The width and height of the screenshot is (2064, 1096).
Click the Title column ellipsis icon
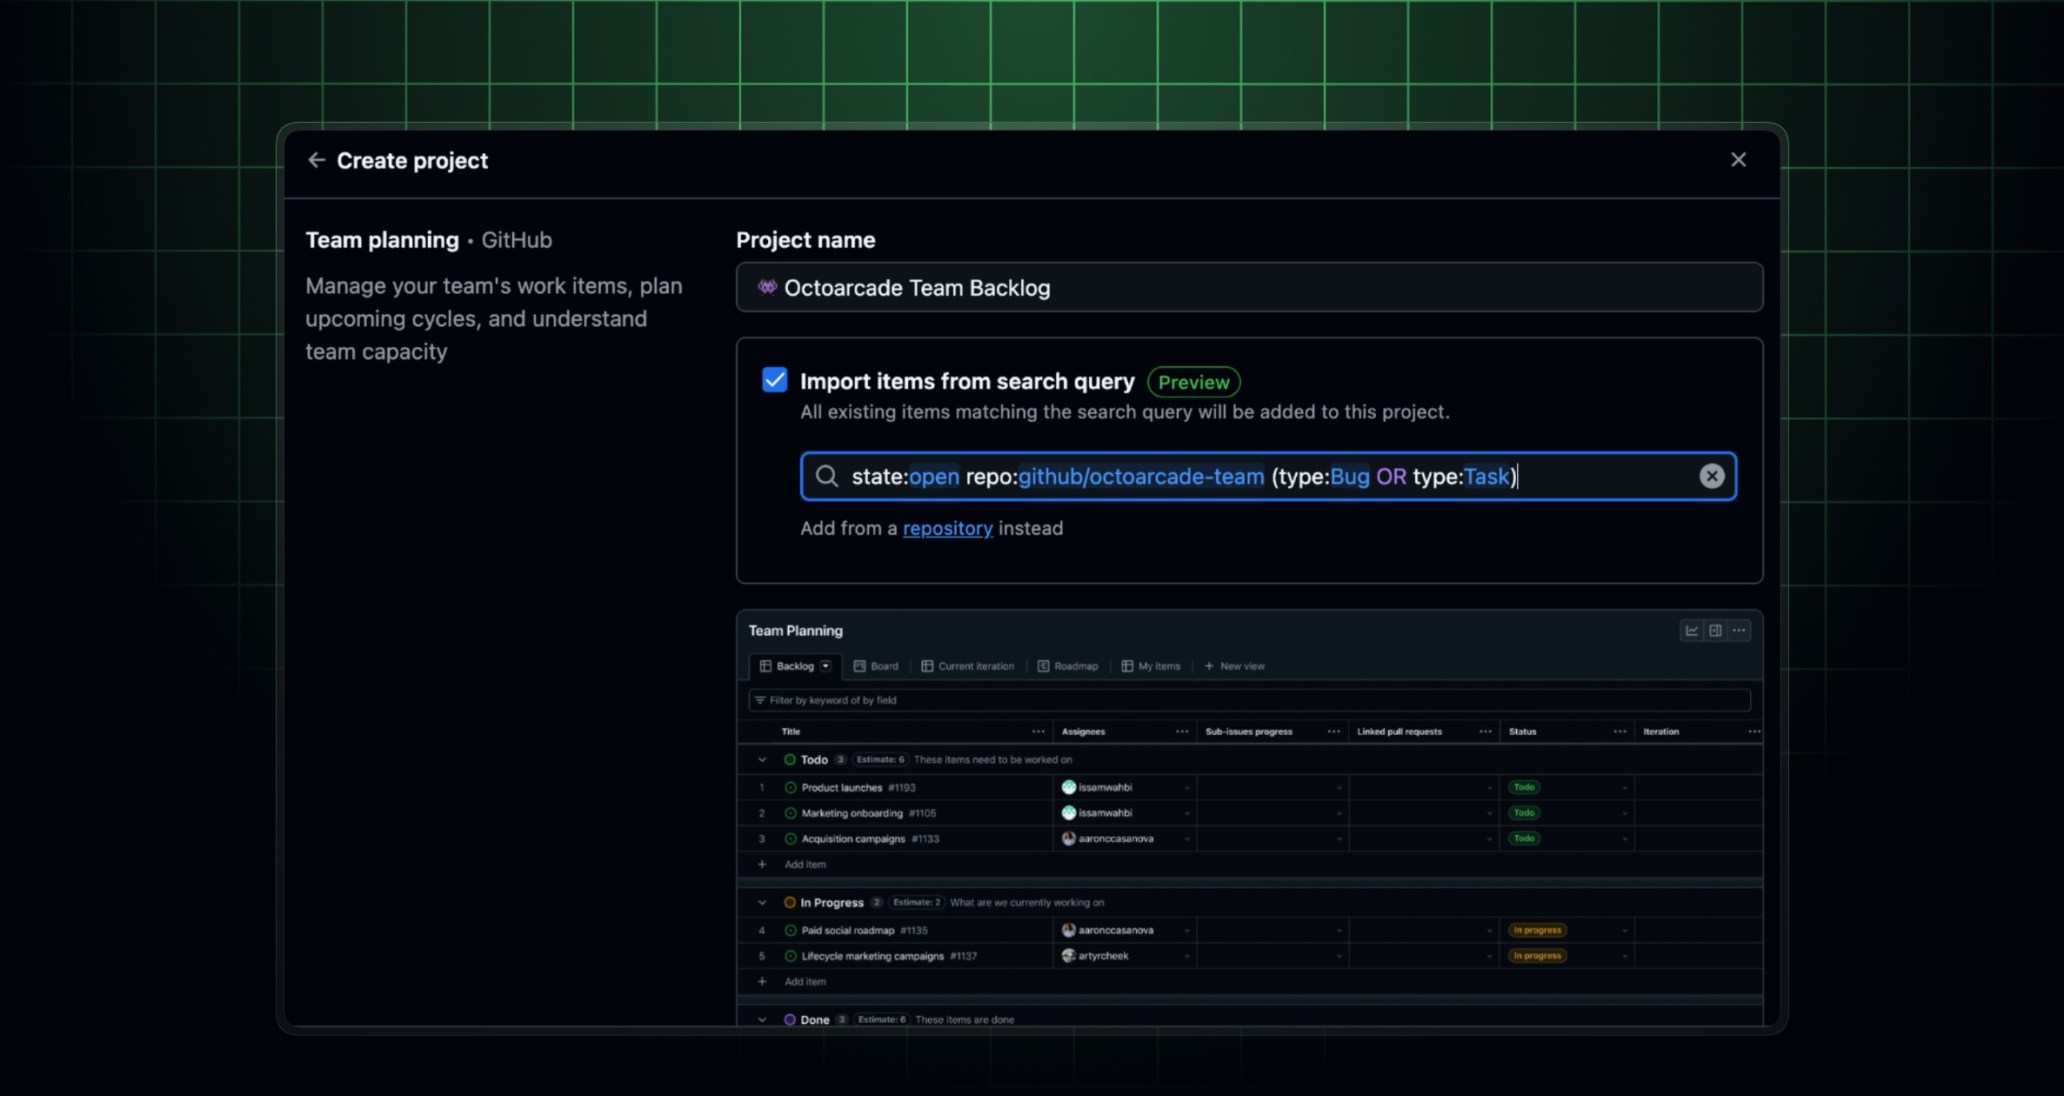pos(1037,731)
